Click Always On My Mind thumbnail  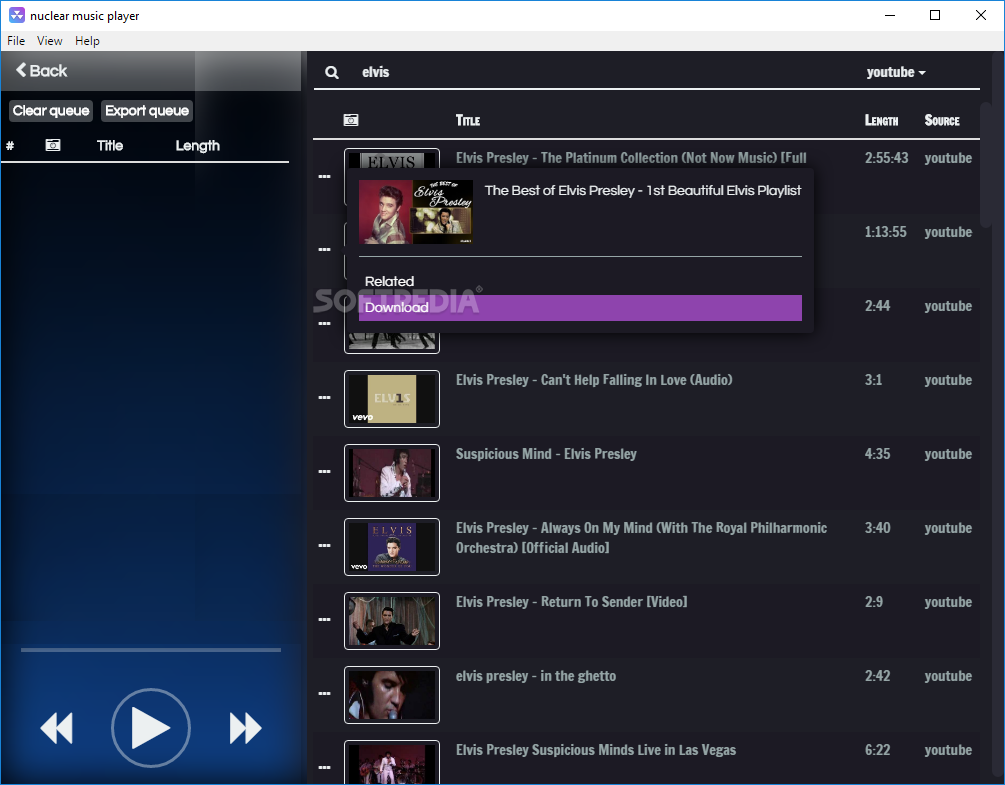pos(392,547)
